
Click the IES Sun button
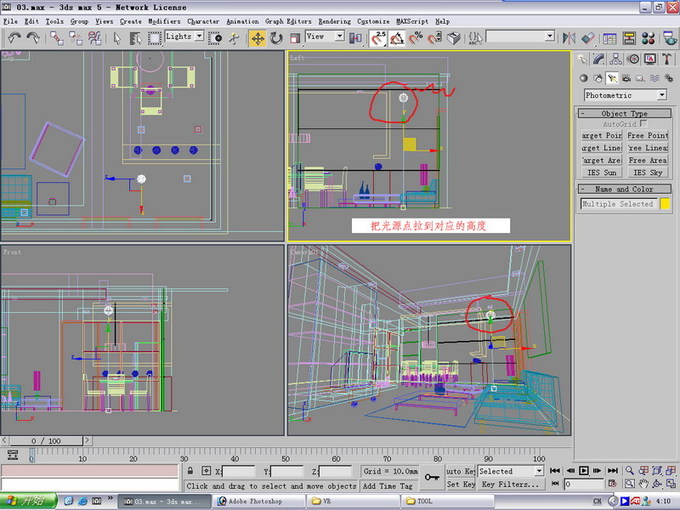(x=602, y=173)
